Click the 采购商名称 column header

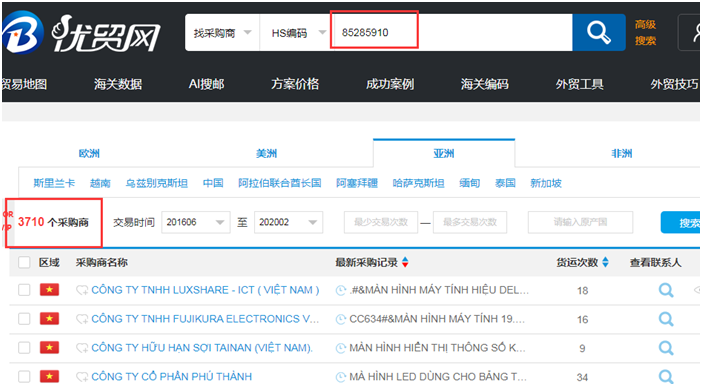(102, 262)
